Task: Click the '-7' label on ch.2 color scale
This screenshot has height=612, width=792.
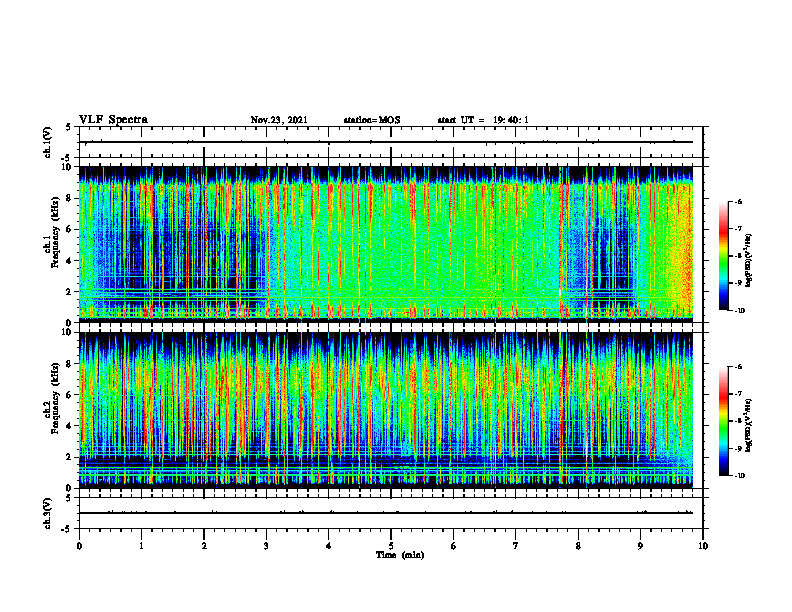Action: pos(738,394)
